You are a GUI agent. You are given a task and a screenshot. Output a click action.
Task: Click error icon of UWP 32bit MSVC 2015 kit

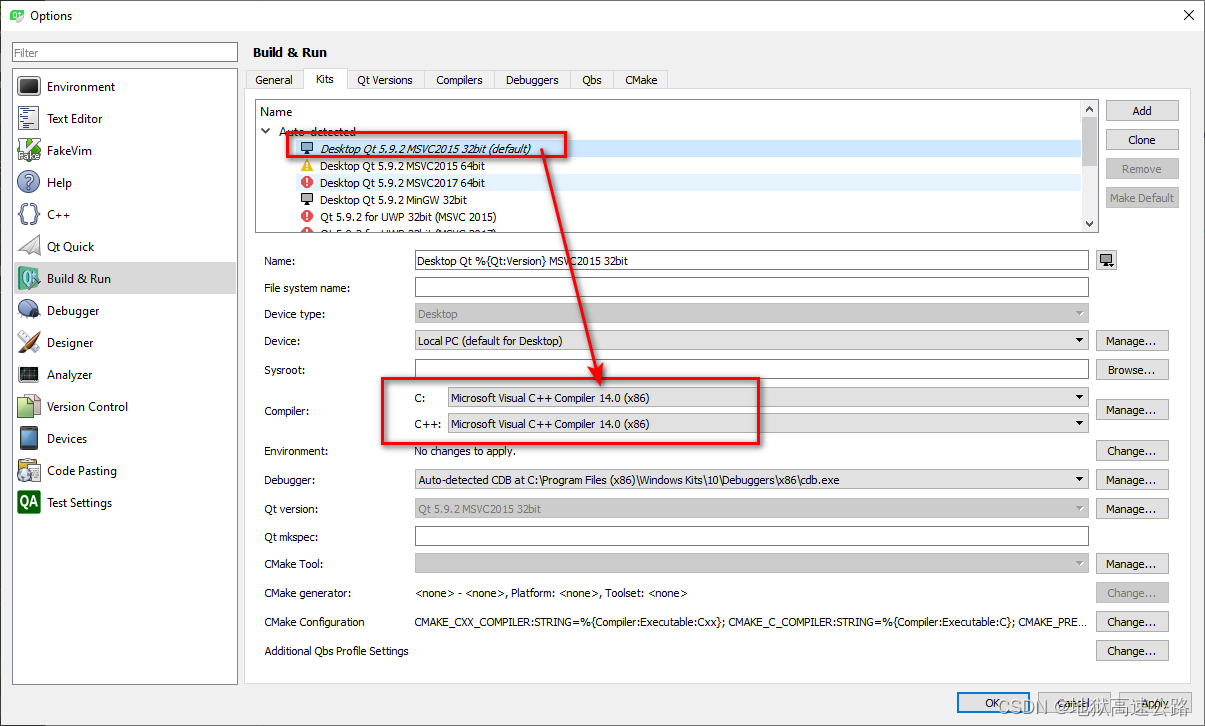coord(307,217)
